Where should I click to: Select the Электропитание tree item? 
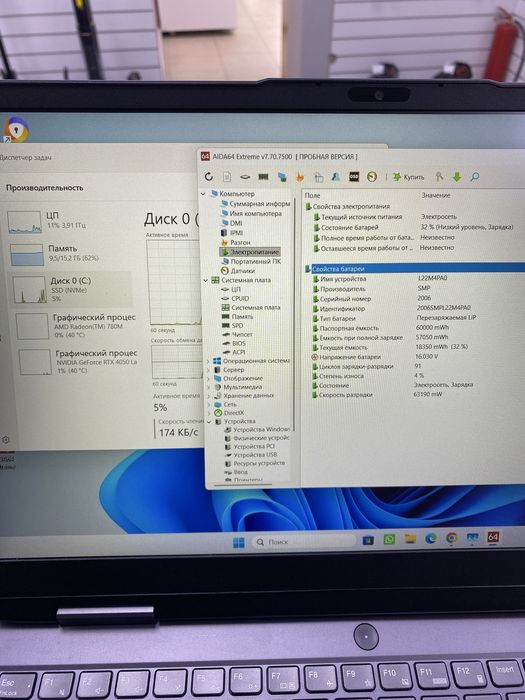pos(250,252)
